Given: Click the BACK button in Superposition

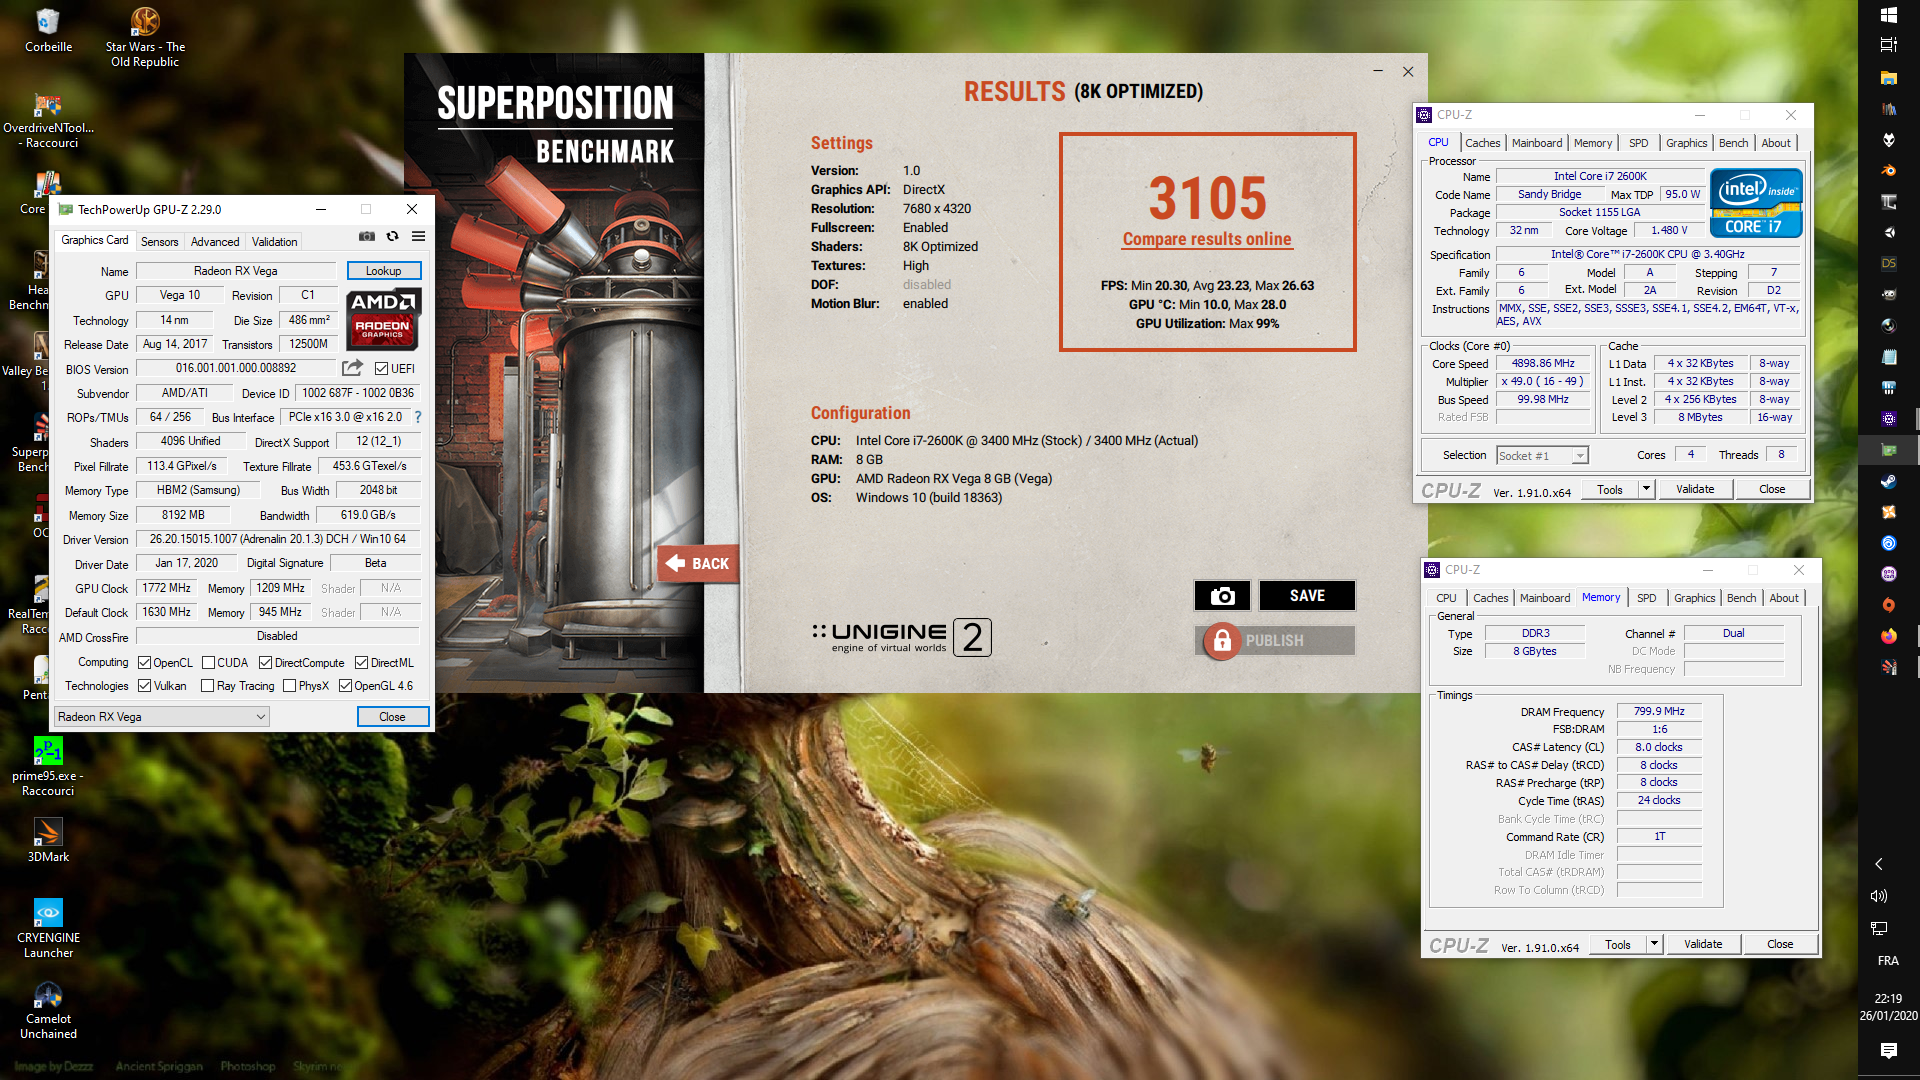Looking at the screenshot, I should coord(699,563).
